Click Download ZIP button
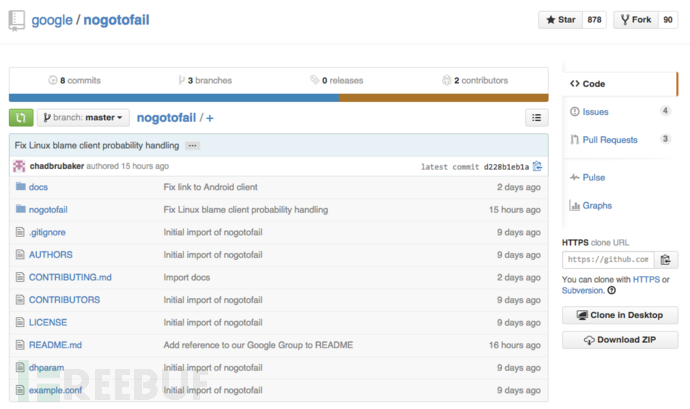 620,340
